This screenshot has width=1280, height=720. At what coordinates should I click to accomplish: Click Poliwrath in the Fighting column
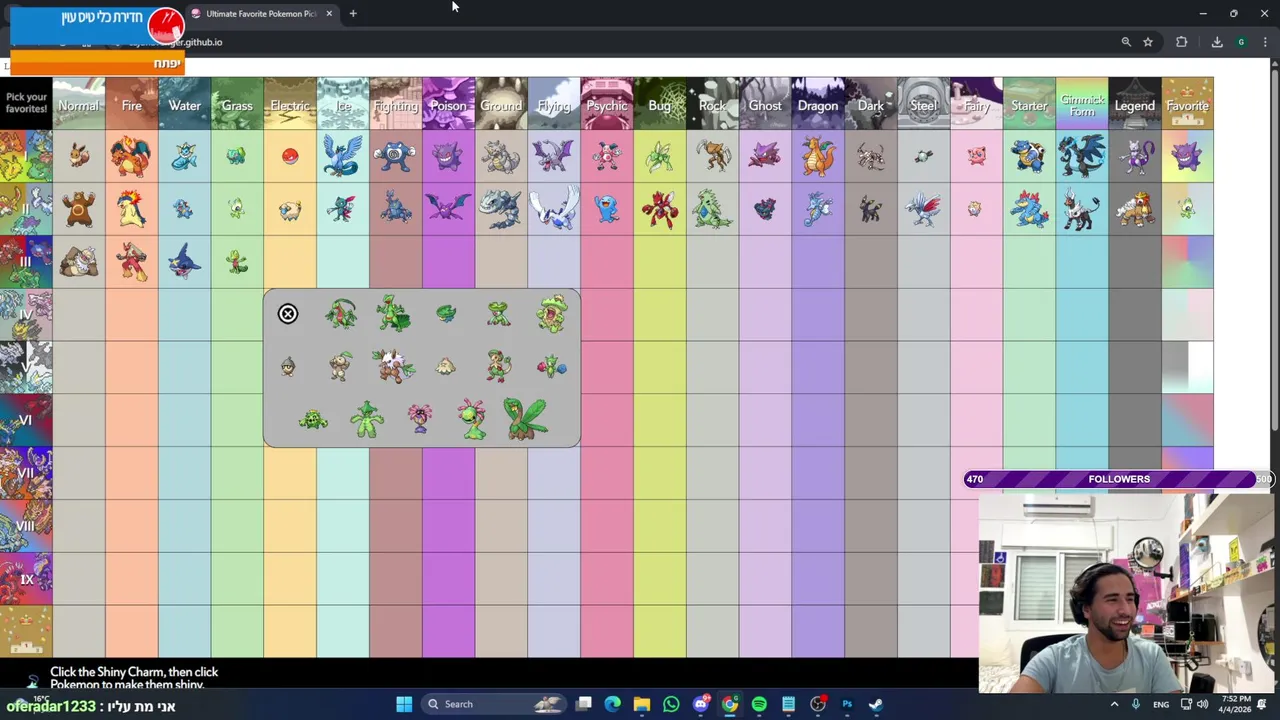click(395, 157)
